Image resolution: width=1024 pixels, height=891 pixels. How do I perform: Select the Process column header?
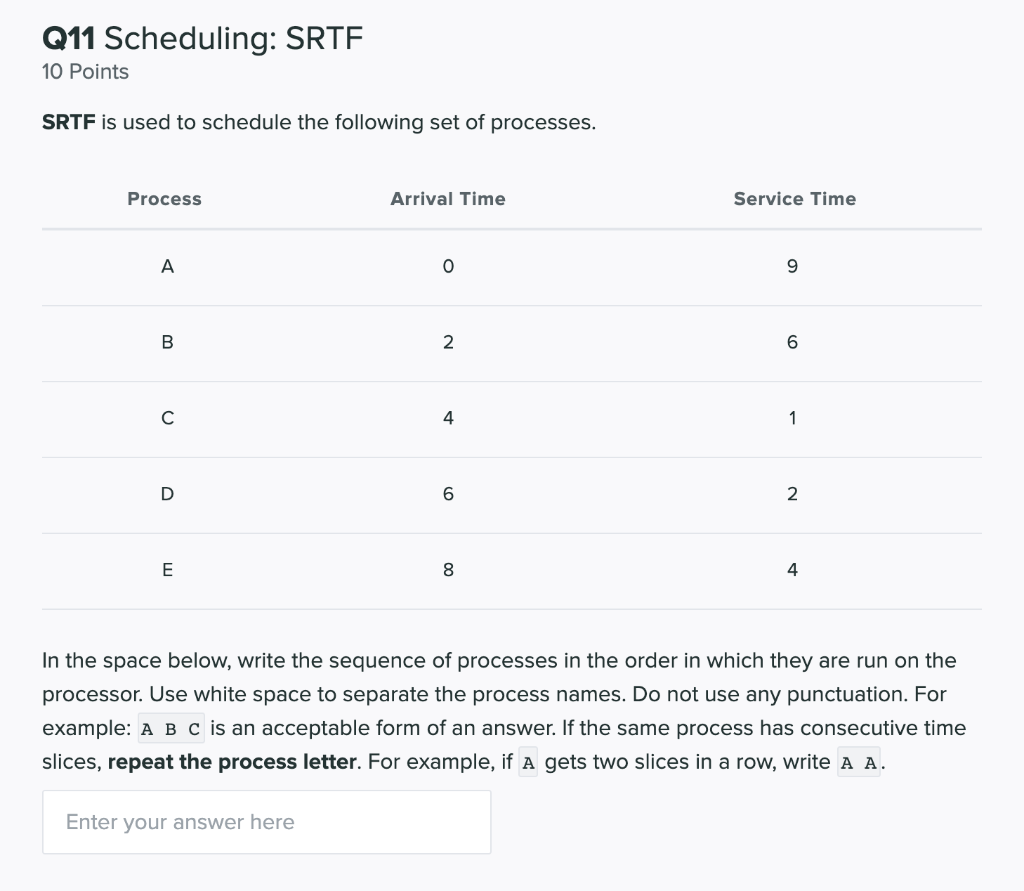163,199
